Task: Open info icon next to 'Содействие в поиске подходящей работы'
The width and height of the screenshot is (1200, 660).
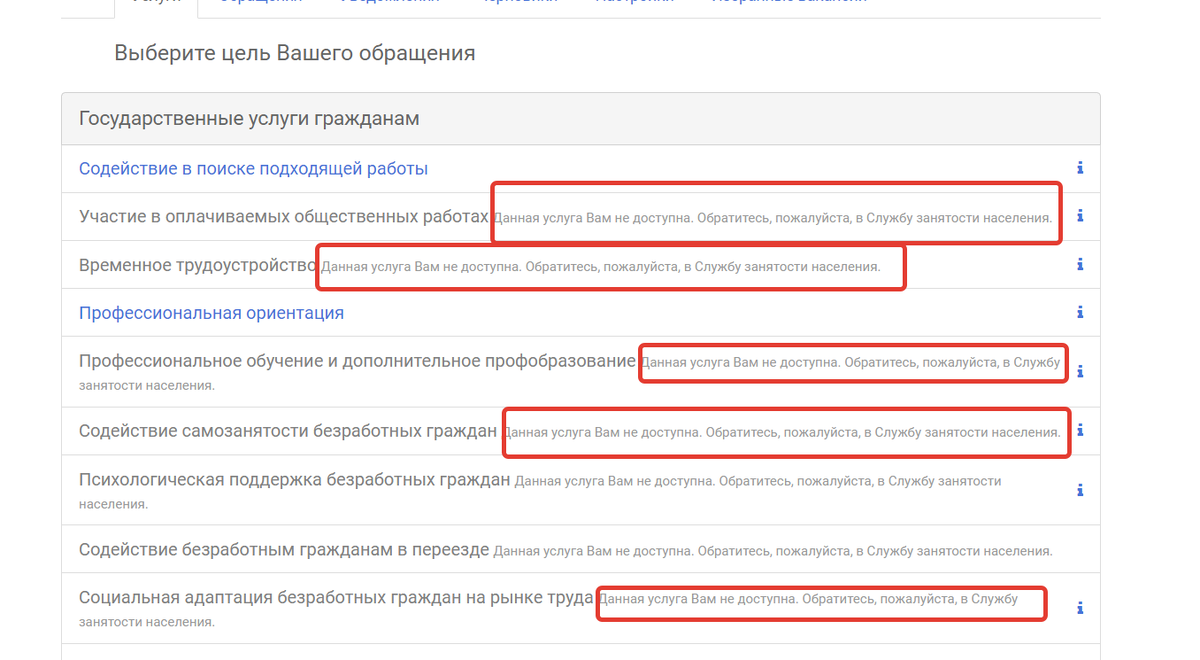Action: [1079, 168]
